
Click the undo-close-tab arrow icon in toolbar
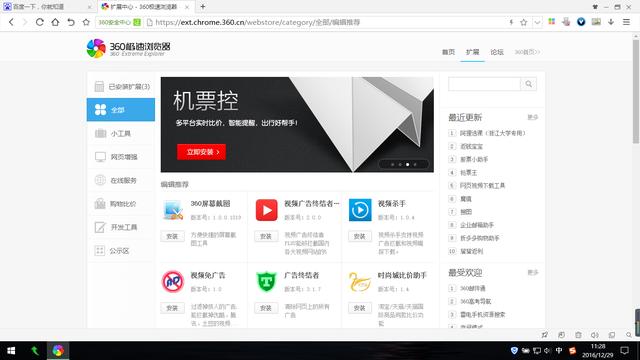pos(71,22)
